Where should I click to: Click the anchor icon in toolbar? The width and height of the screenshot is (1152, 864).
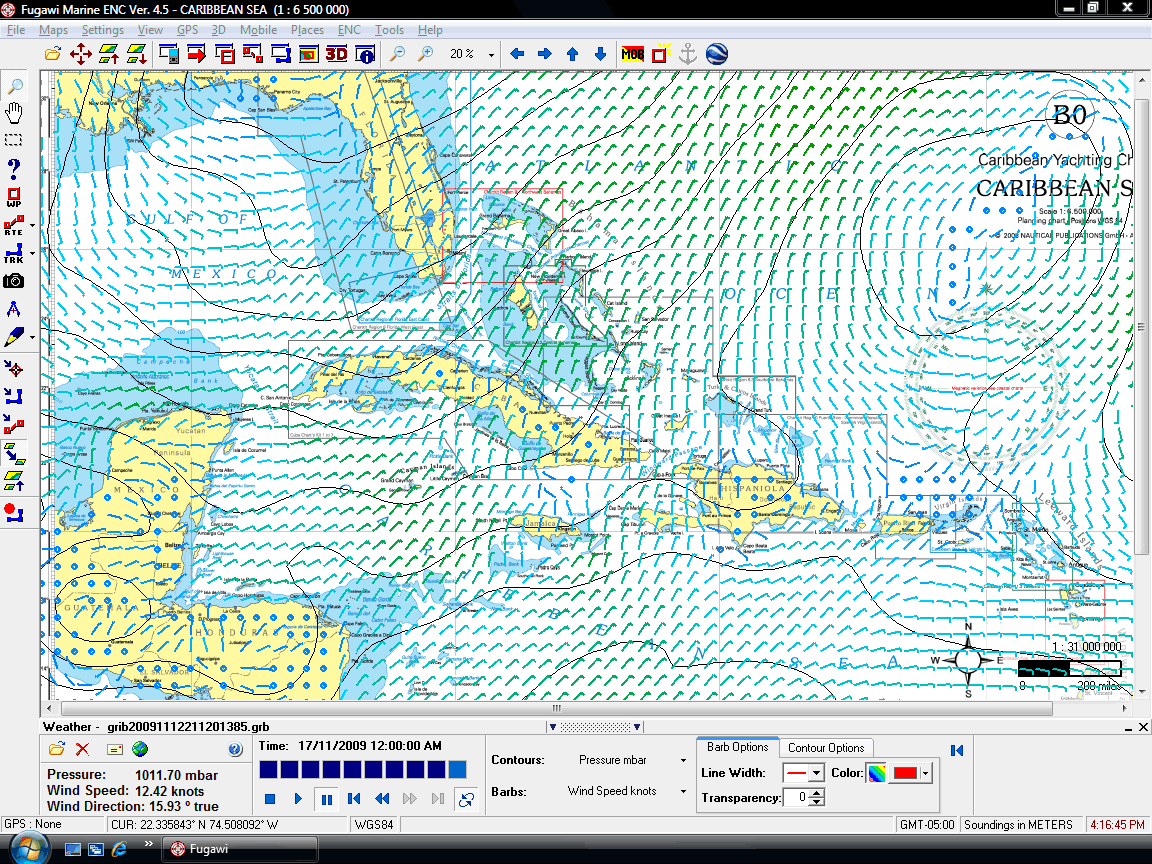click(687, 54)
